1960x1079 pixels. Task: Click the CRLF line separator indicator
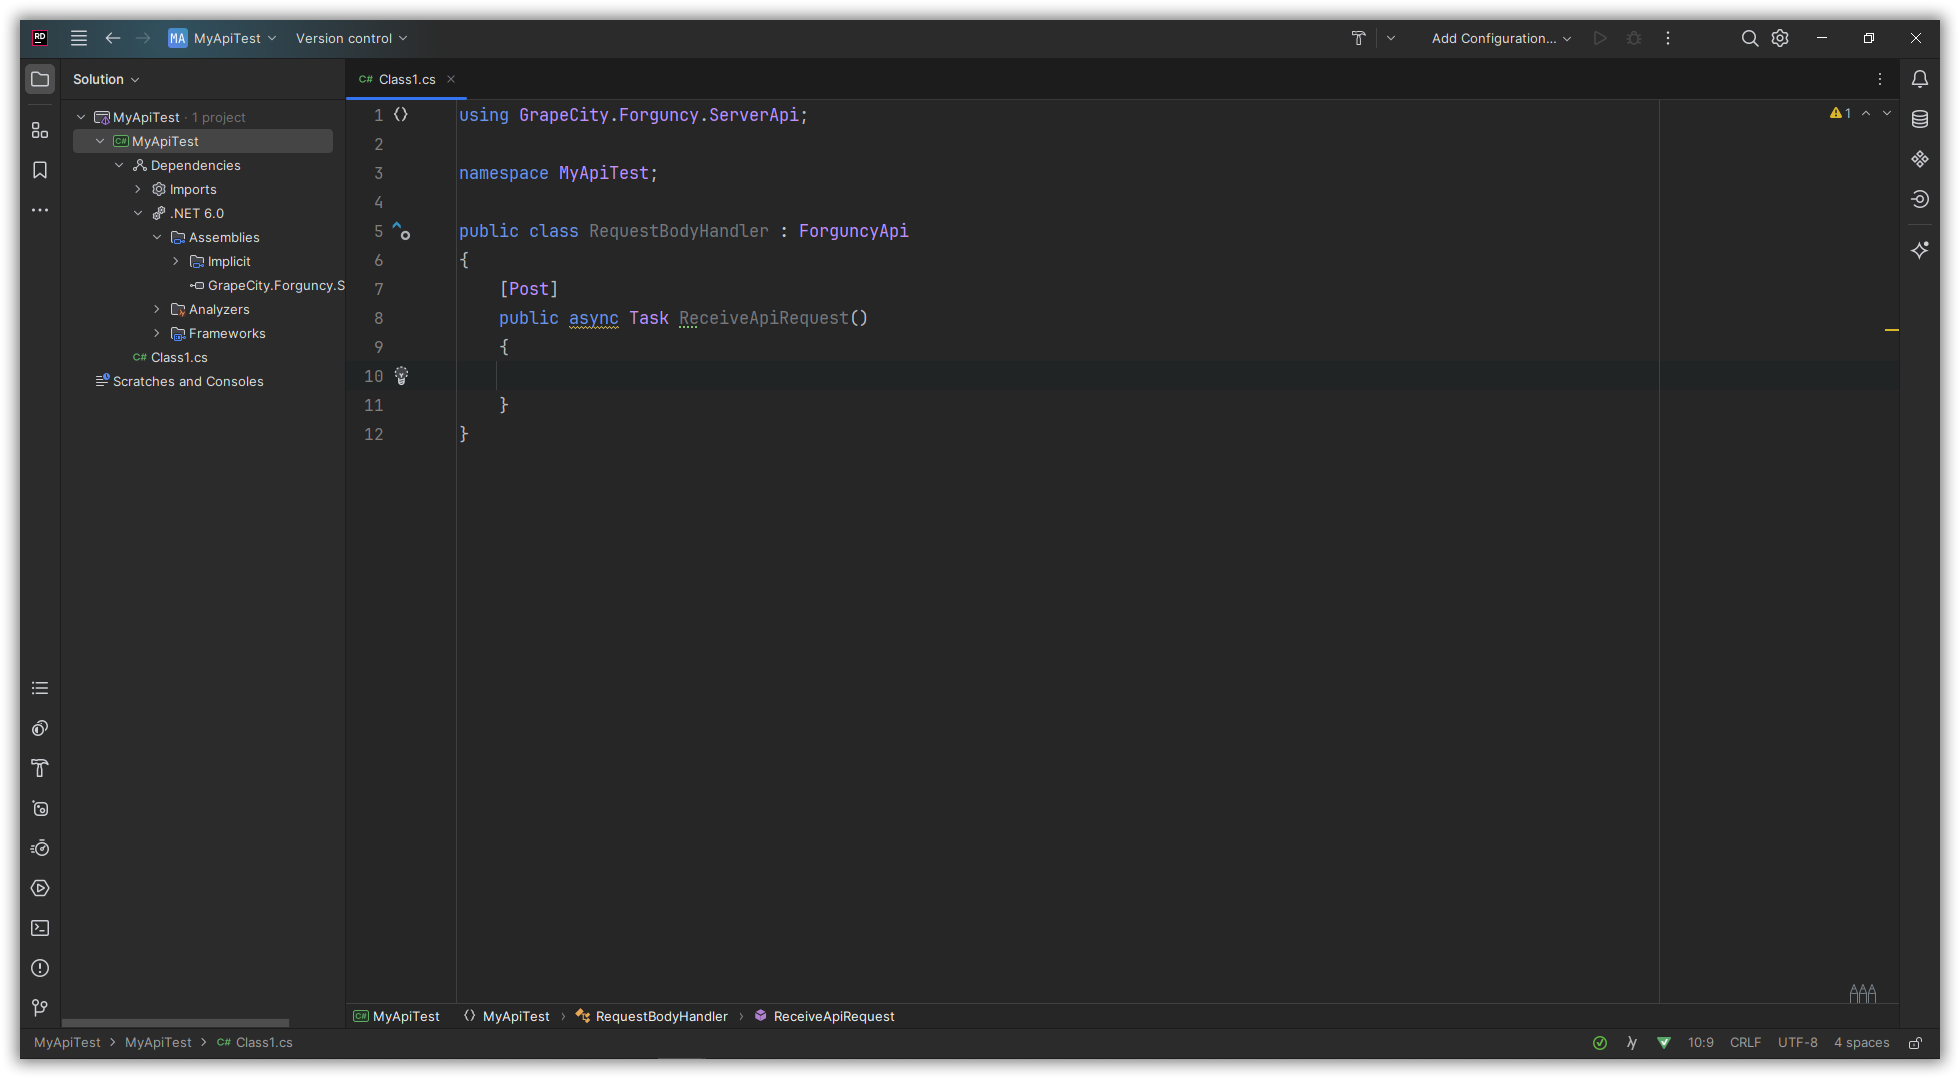click(x=1745, y=1043)
